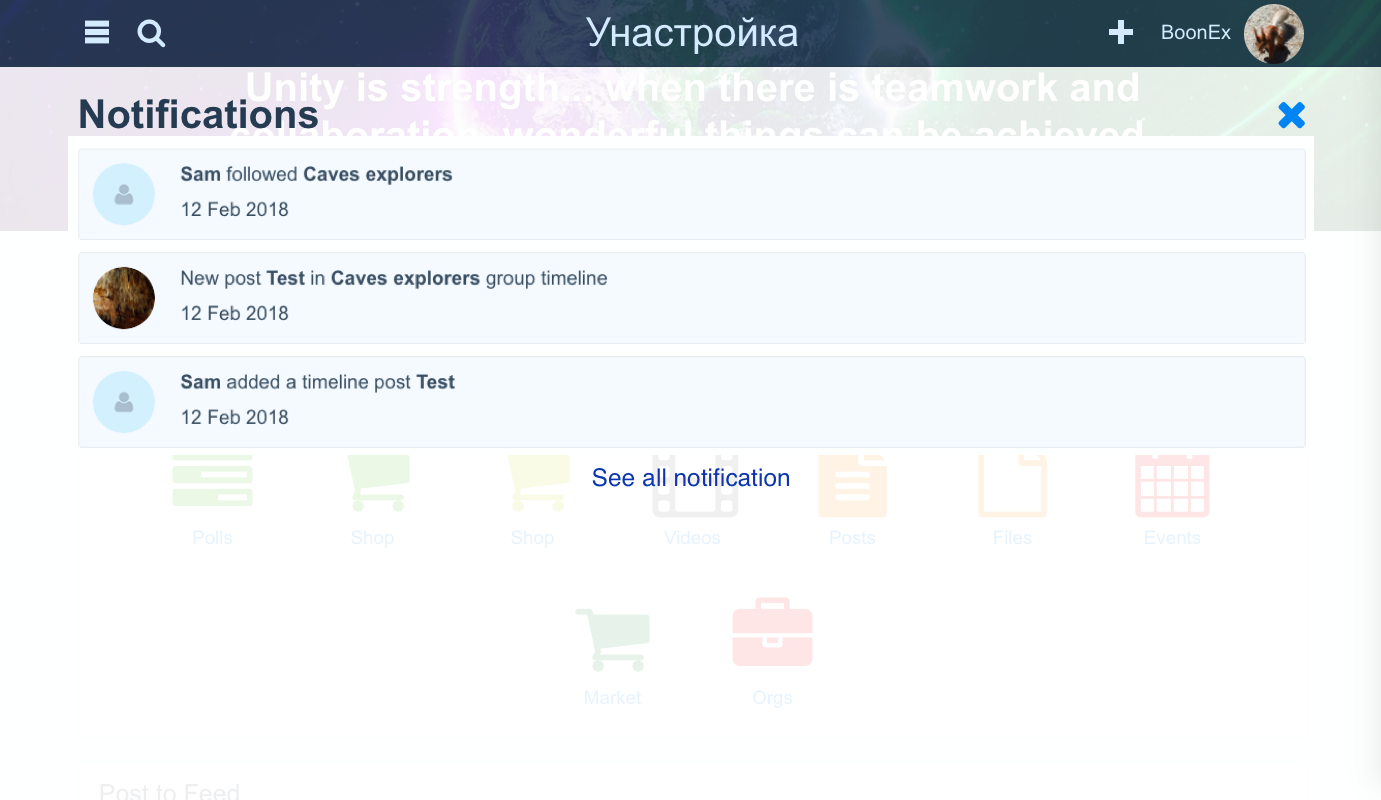This screenshot has width=1381, height=800.
Task: Click the Videos module icon
Action: click(692, 485)
